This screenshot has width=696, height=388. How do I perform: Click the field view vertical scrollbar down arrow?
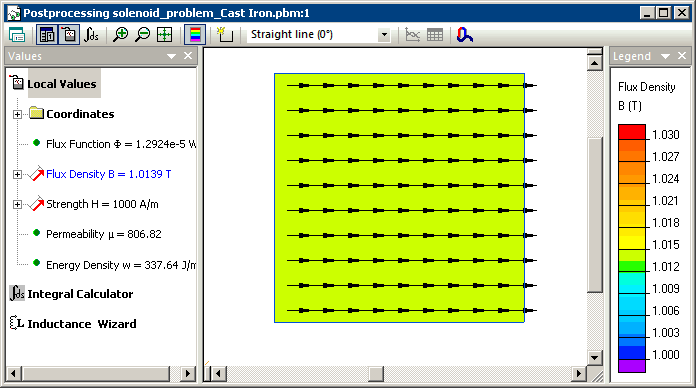(x=594, y=357)
